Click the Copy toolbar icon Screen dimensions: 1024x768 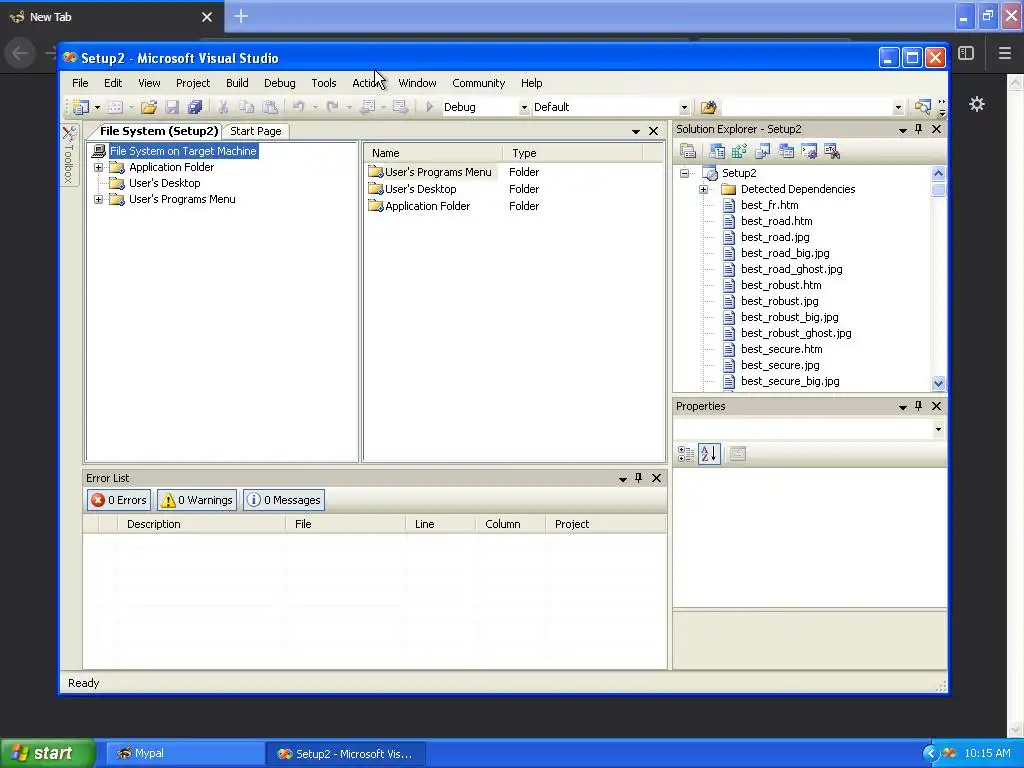click(246, 107)
